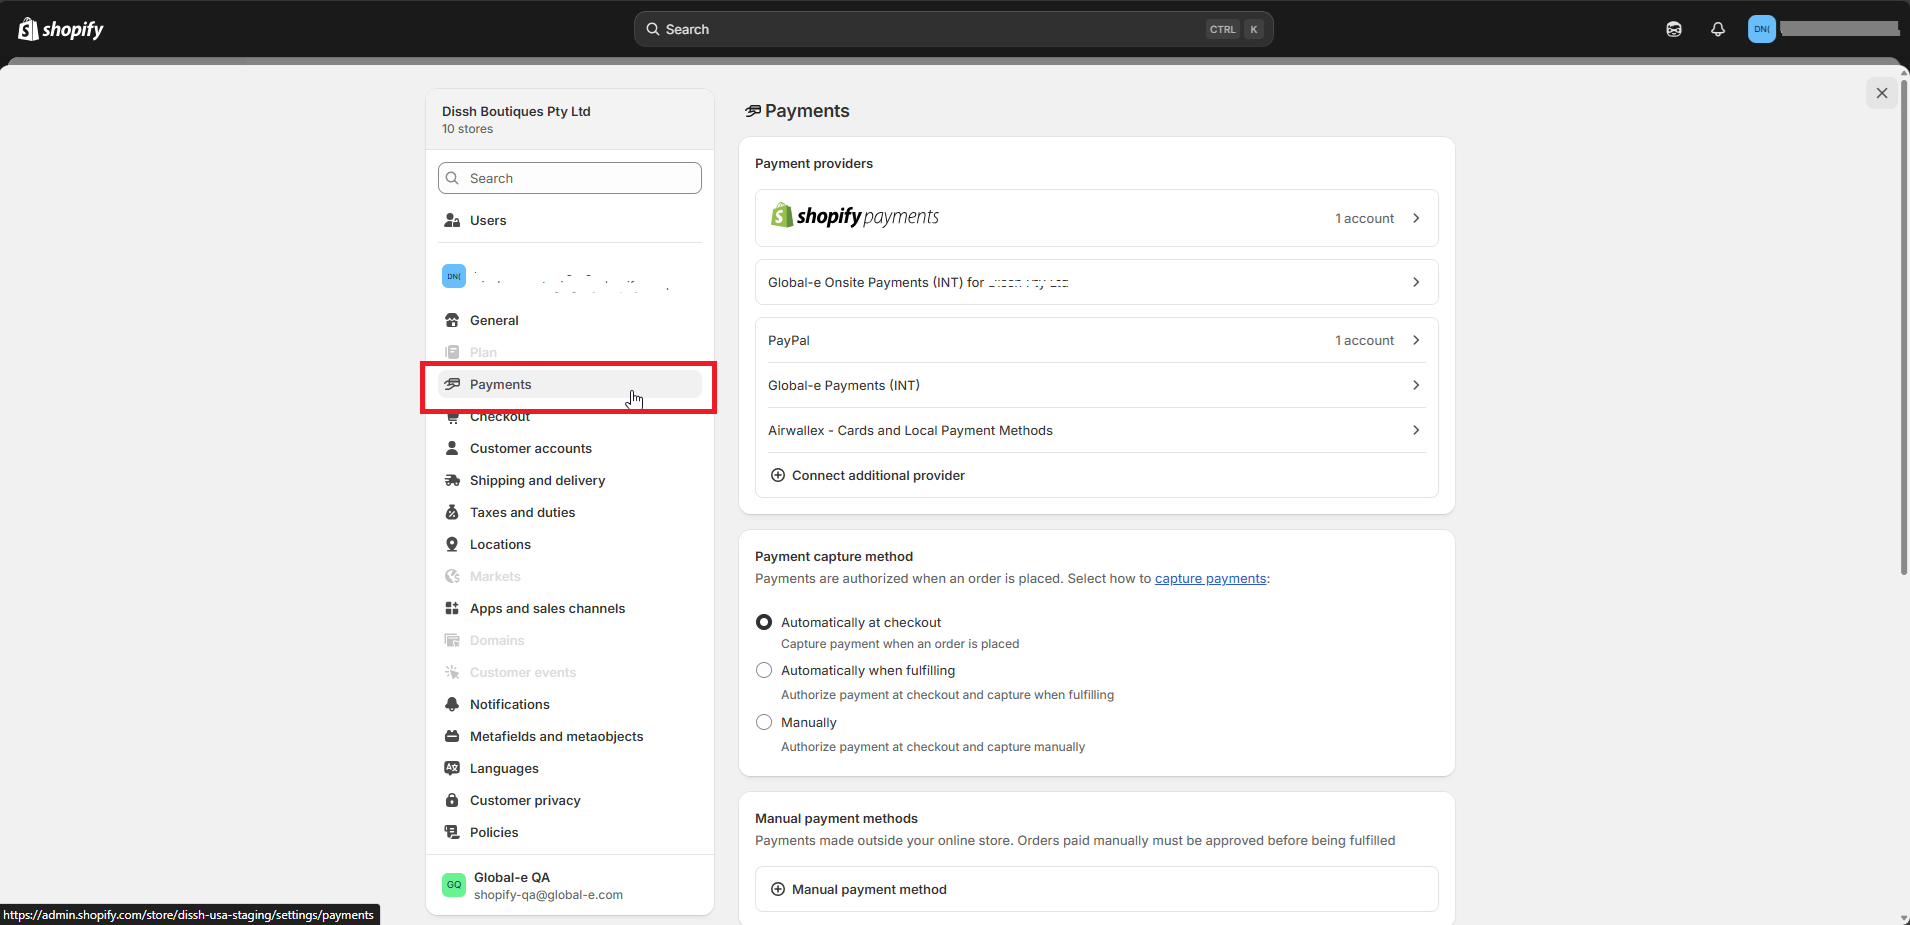Click the General storefront icon
The height and width of the screenshot is (925, 1910).
click(452, 320)
